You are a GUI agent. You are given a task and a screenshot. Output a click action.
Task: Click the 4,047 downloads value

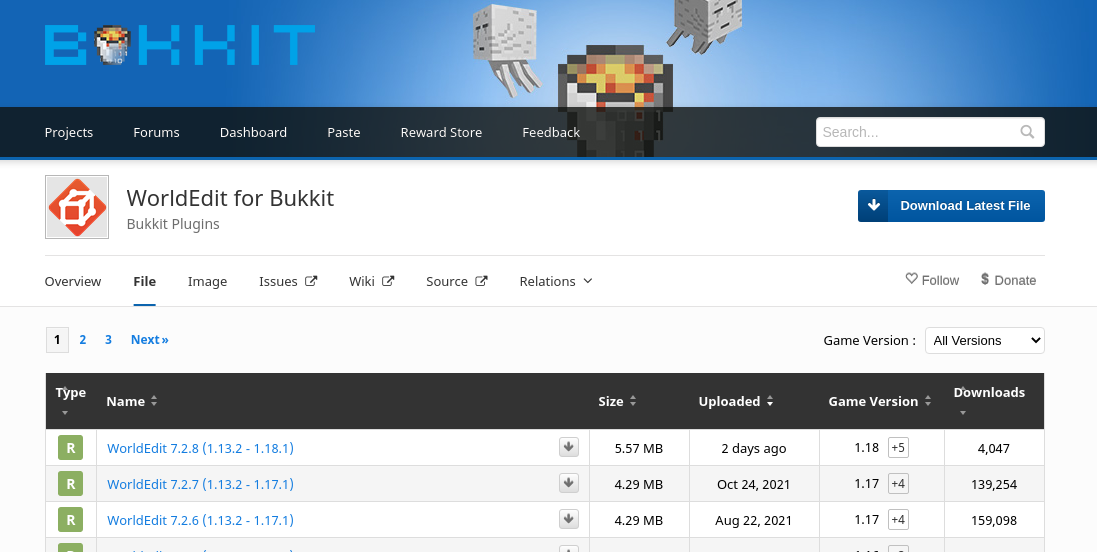pyautogui.click(x=993, y=448)
